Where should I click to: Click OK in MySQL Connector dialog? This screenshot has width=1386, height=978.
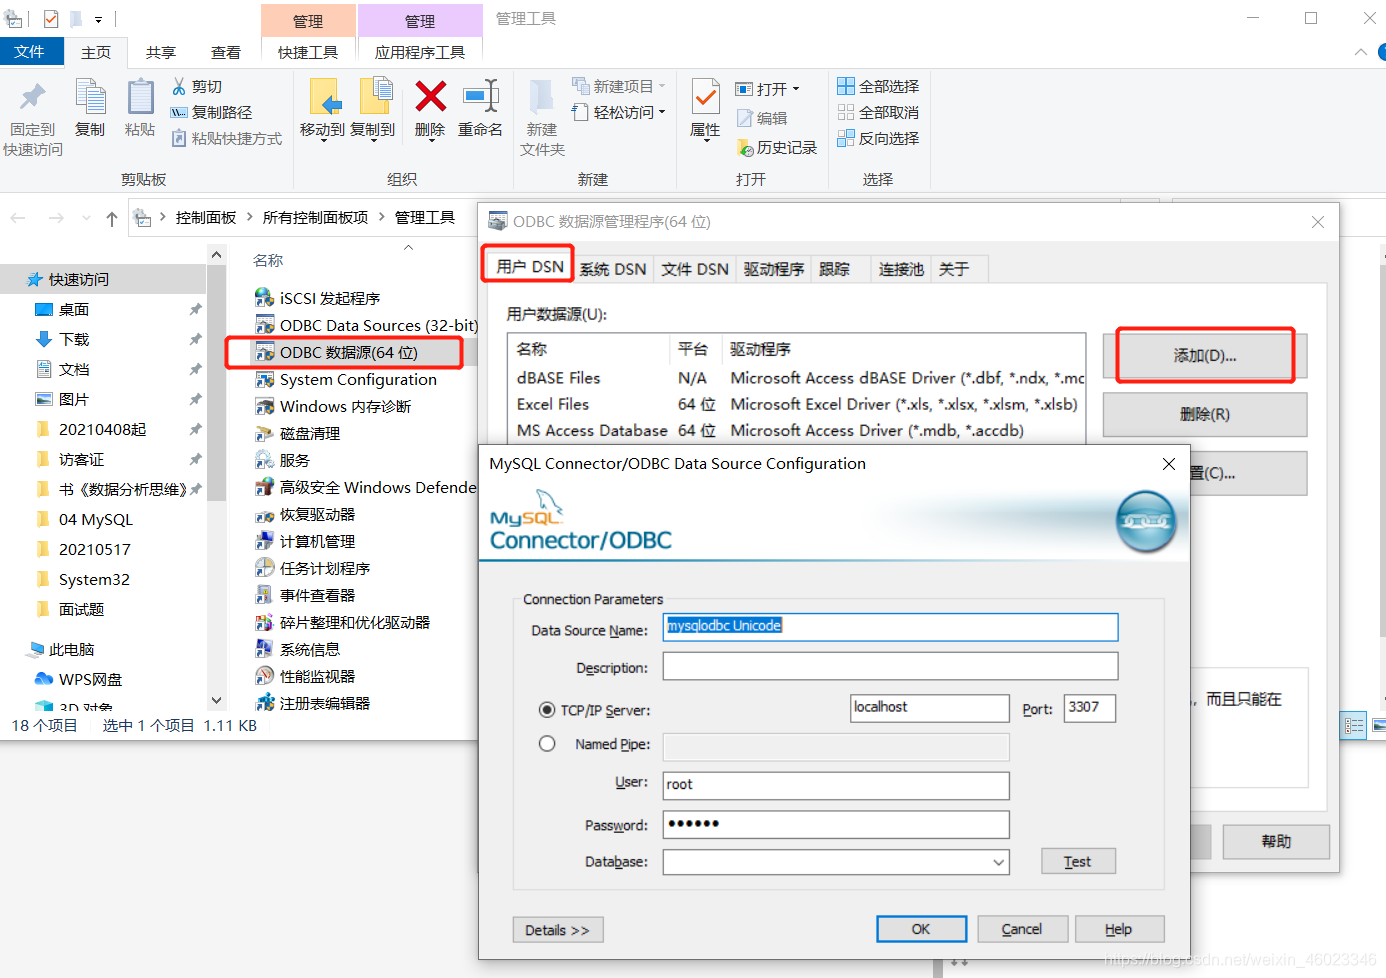pyautogui.click(x=922, y=929)
